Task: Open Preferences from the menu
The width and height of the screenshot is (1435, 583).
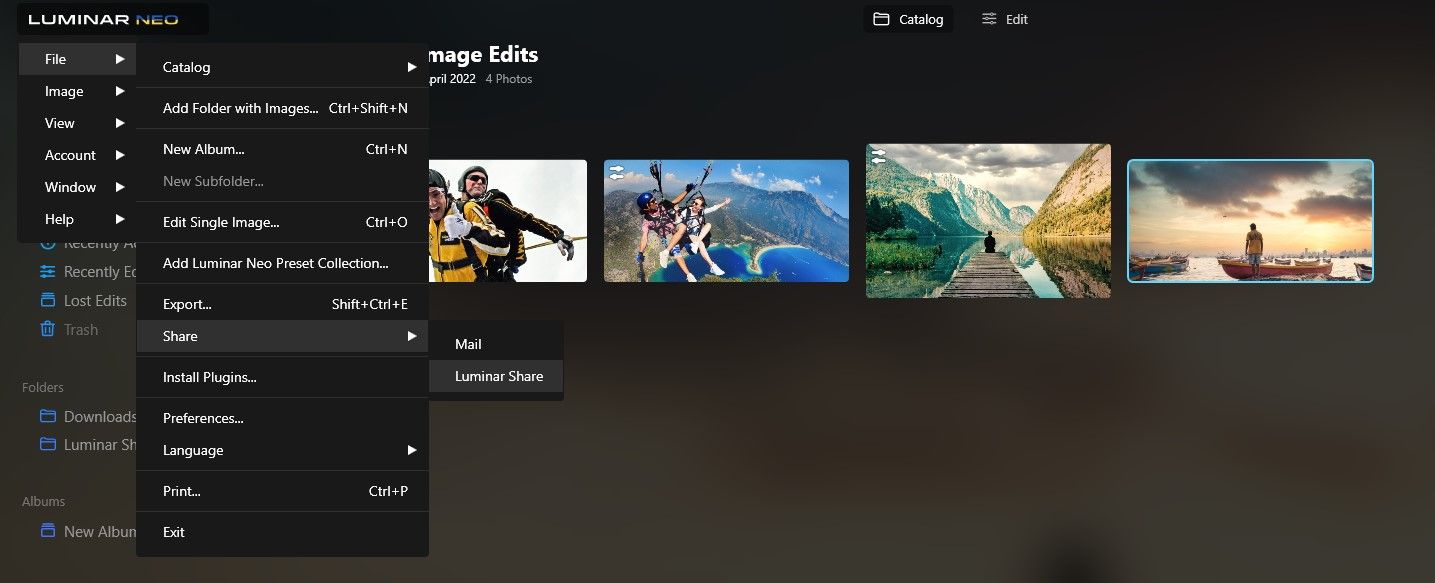Action: (282, 418)
